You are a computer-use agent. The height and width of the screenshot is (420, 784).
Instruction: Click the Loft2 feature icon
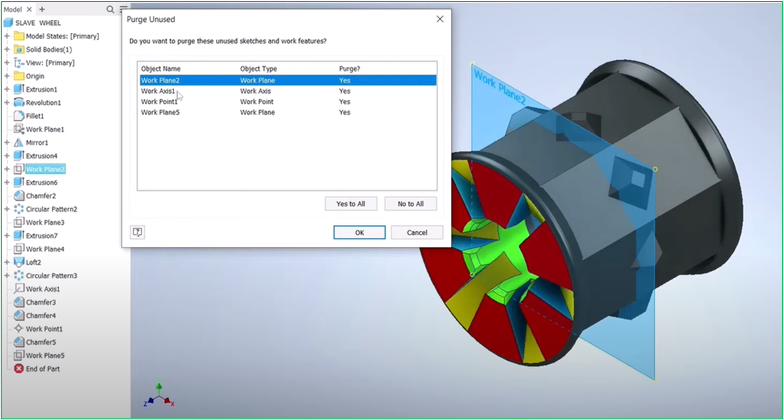[19, 262]
